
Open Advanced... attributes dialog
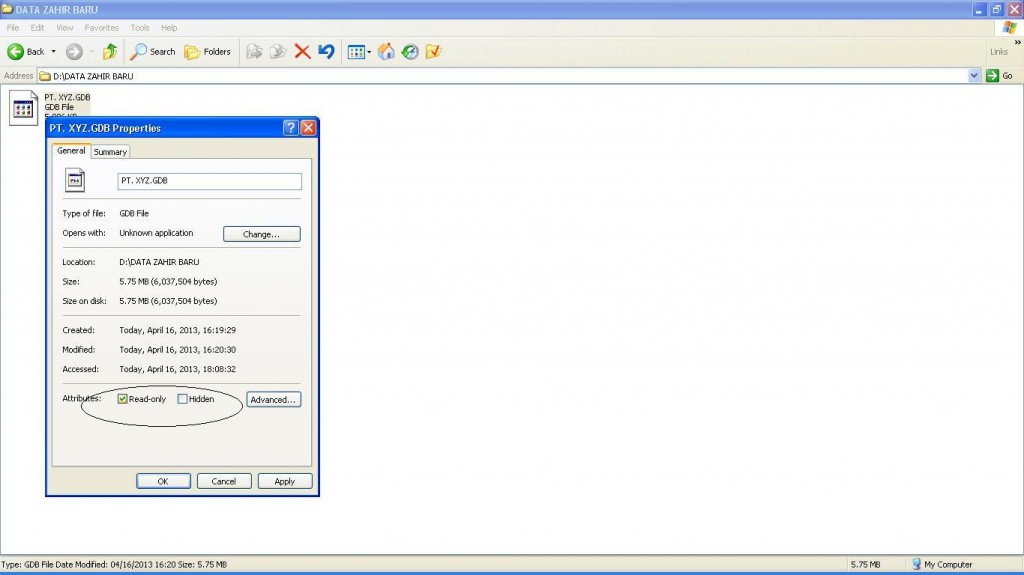(273, 399)
